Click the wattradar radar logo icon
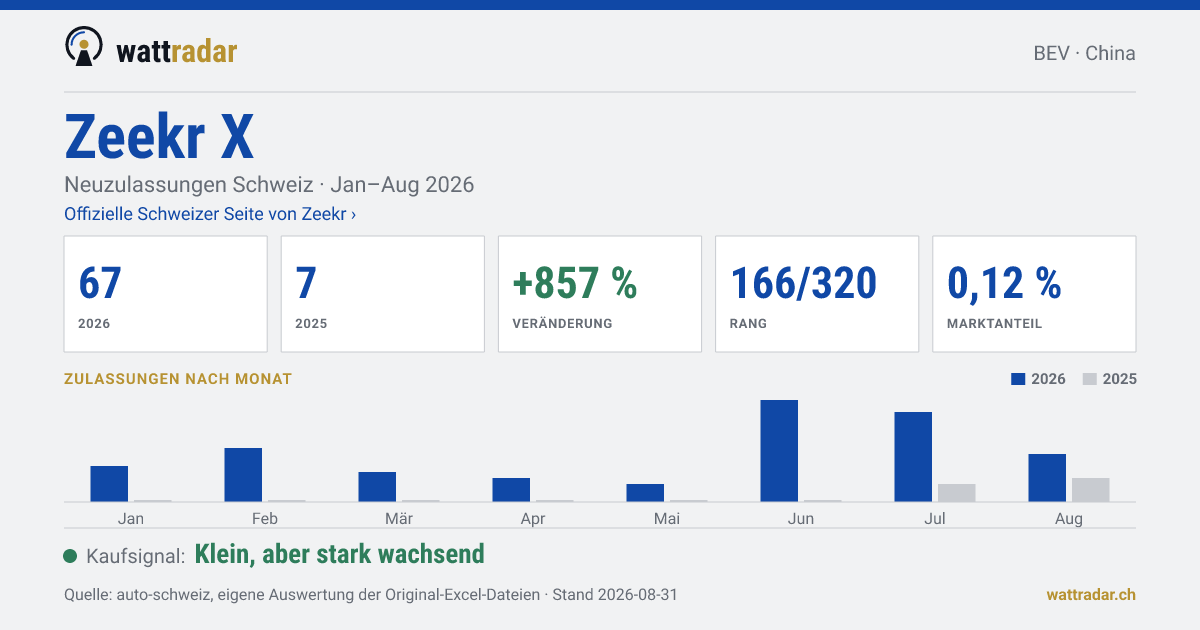 tap(83, 47)
